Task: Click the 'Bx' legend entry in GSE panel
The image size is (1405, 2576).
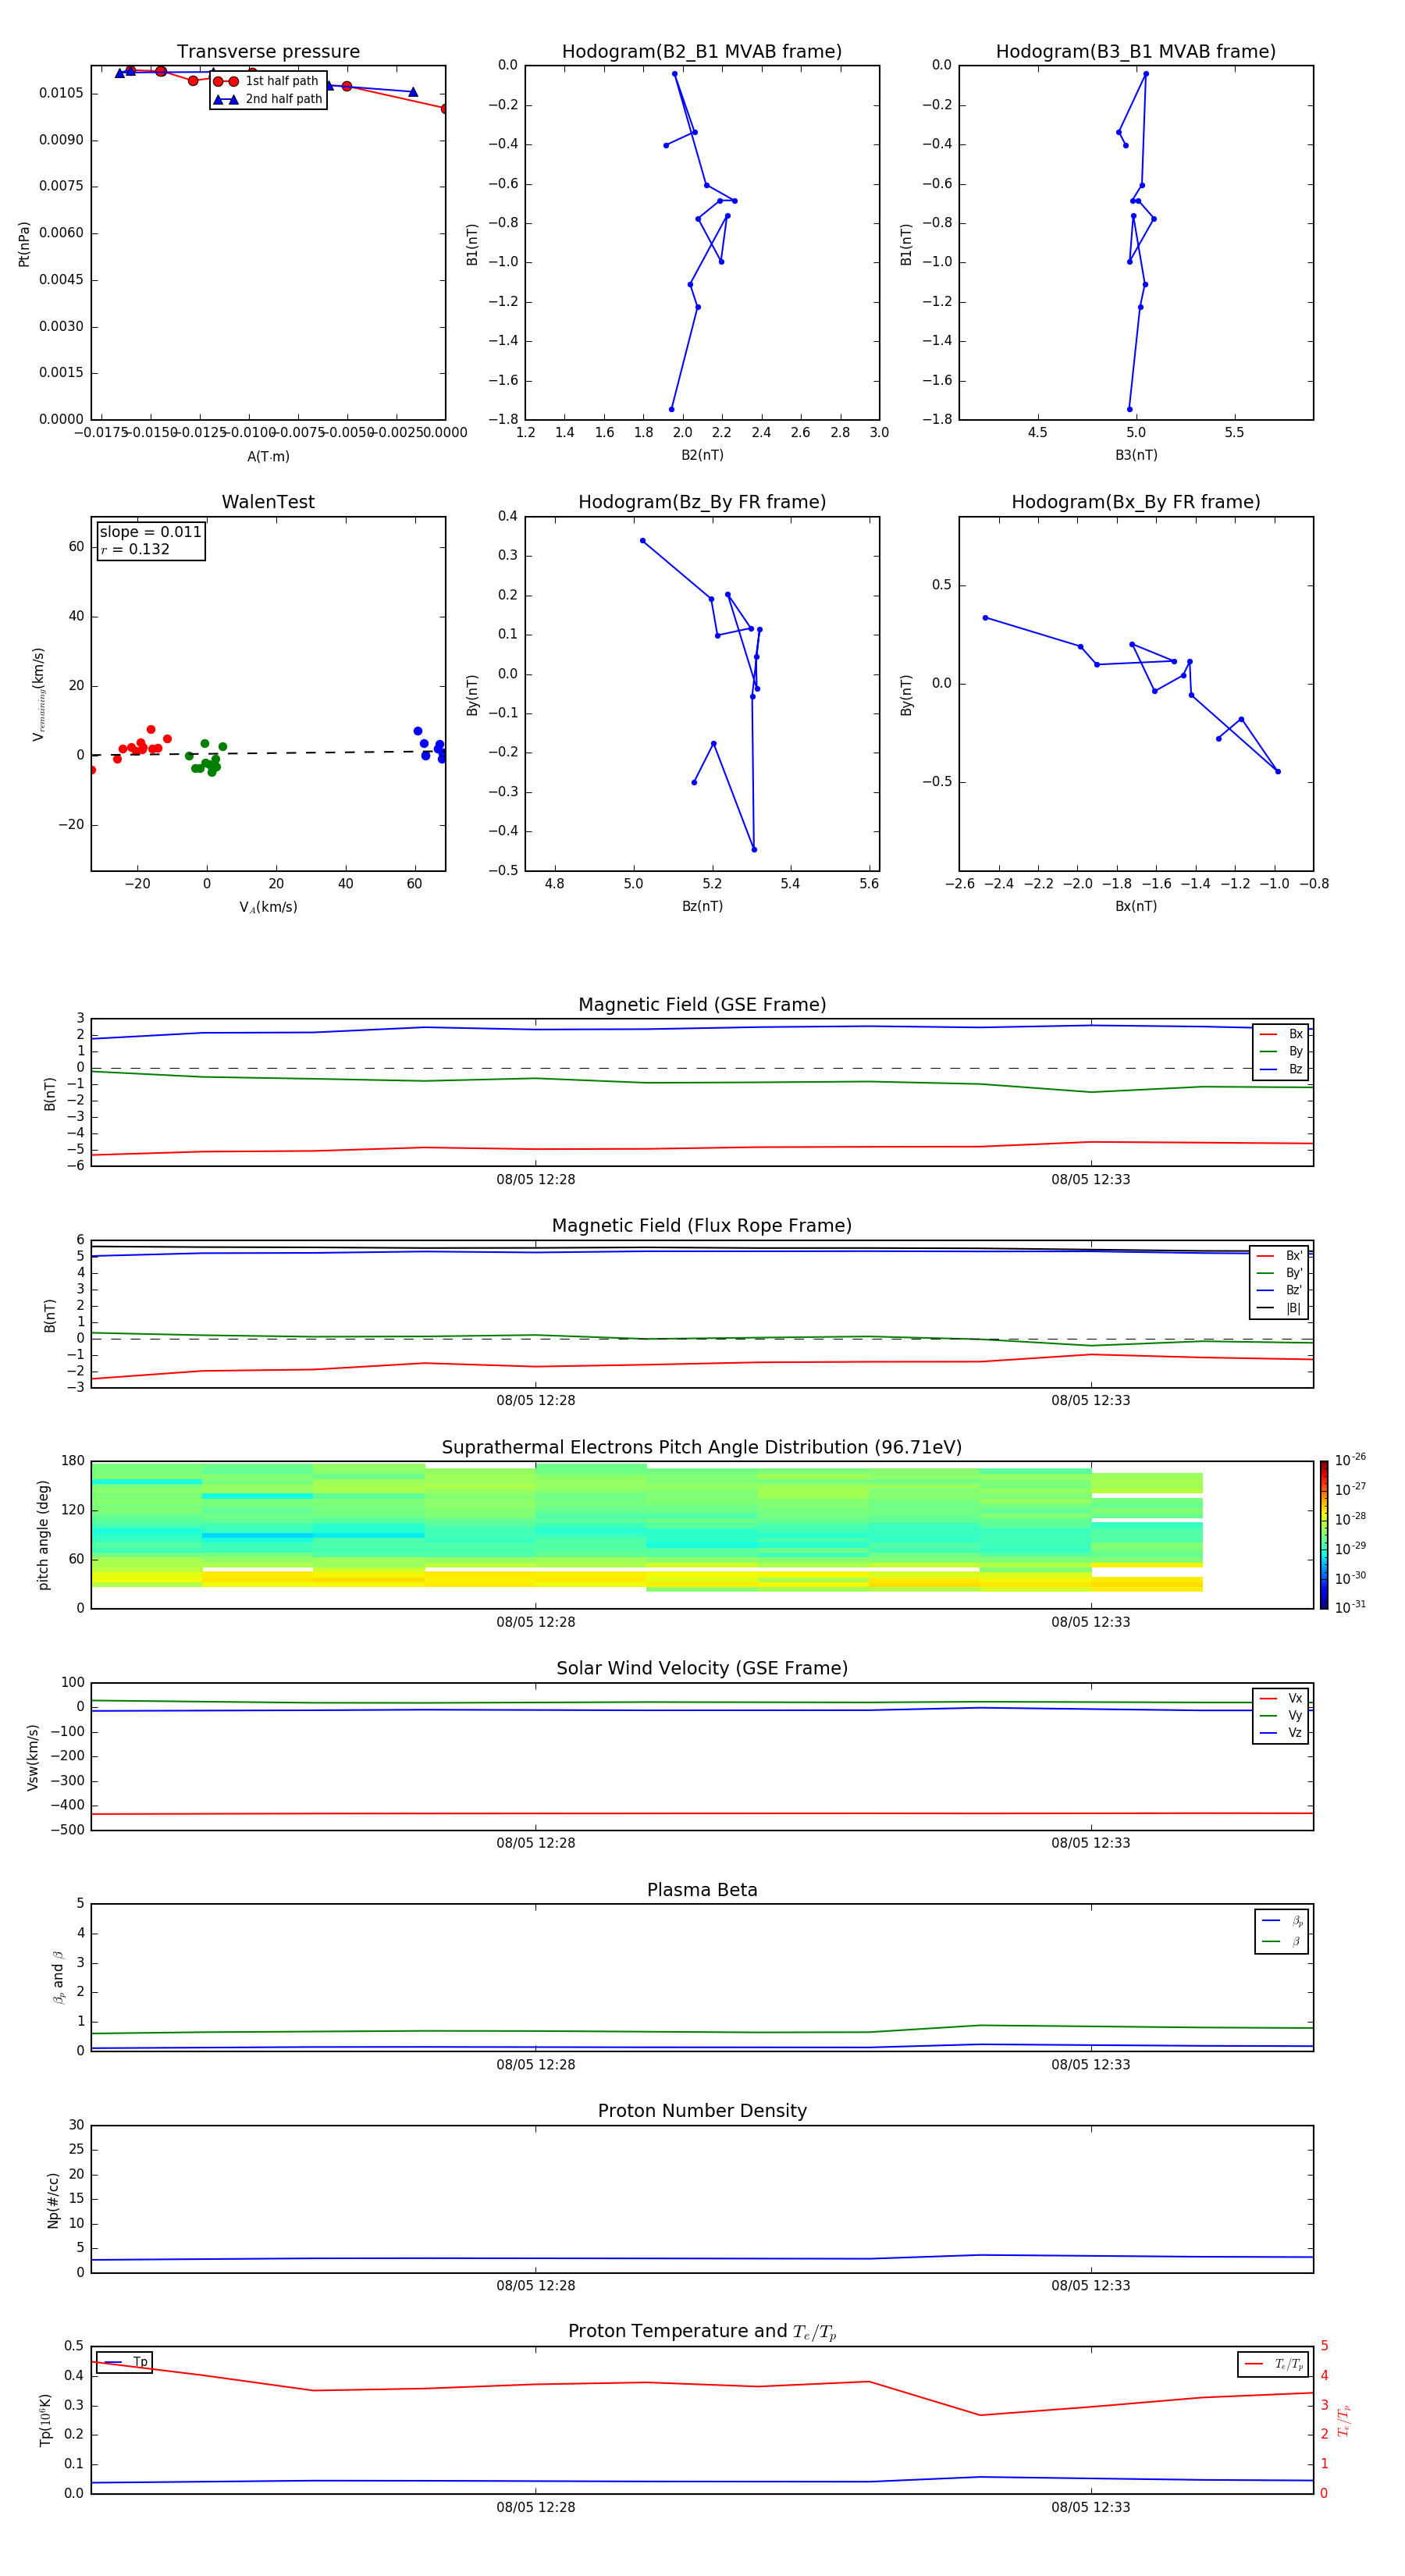Action: coord(1281,1034)
